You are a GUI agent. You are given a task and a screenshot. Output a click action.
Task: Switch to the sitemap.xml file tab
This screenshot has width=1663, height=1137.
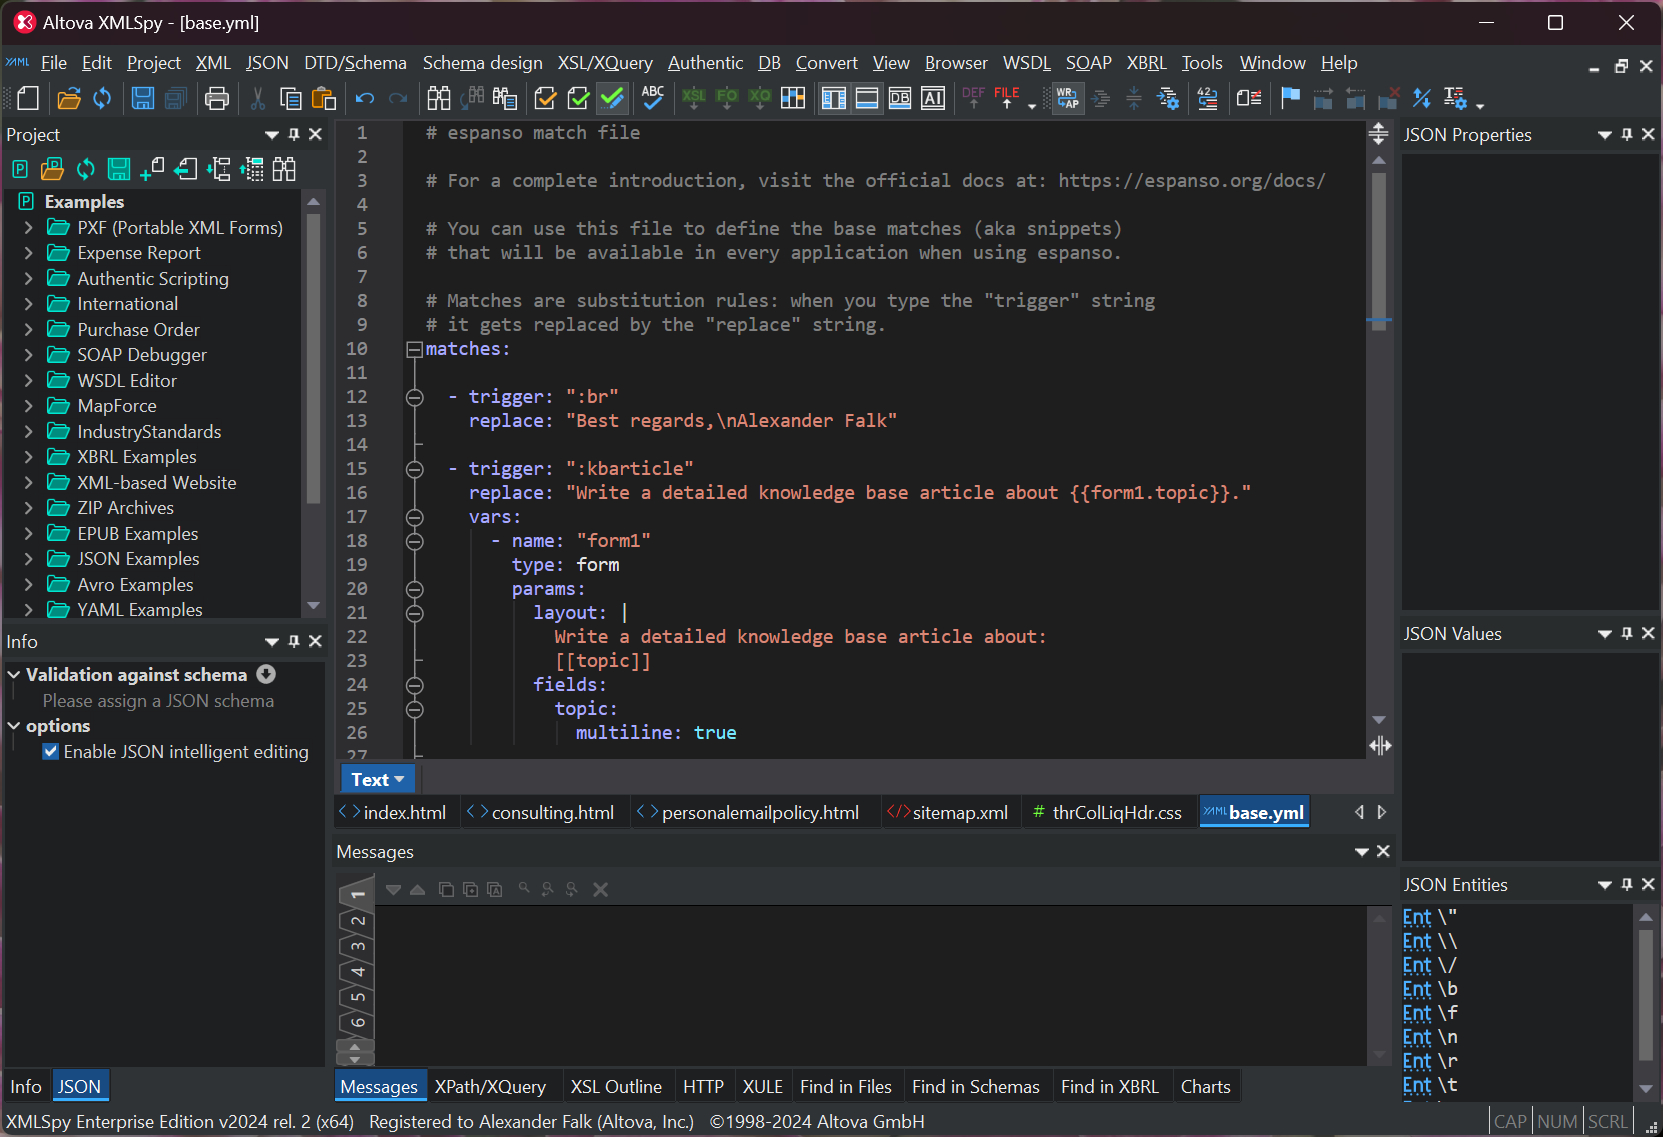coord(949,812)
